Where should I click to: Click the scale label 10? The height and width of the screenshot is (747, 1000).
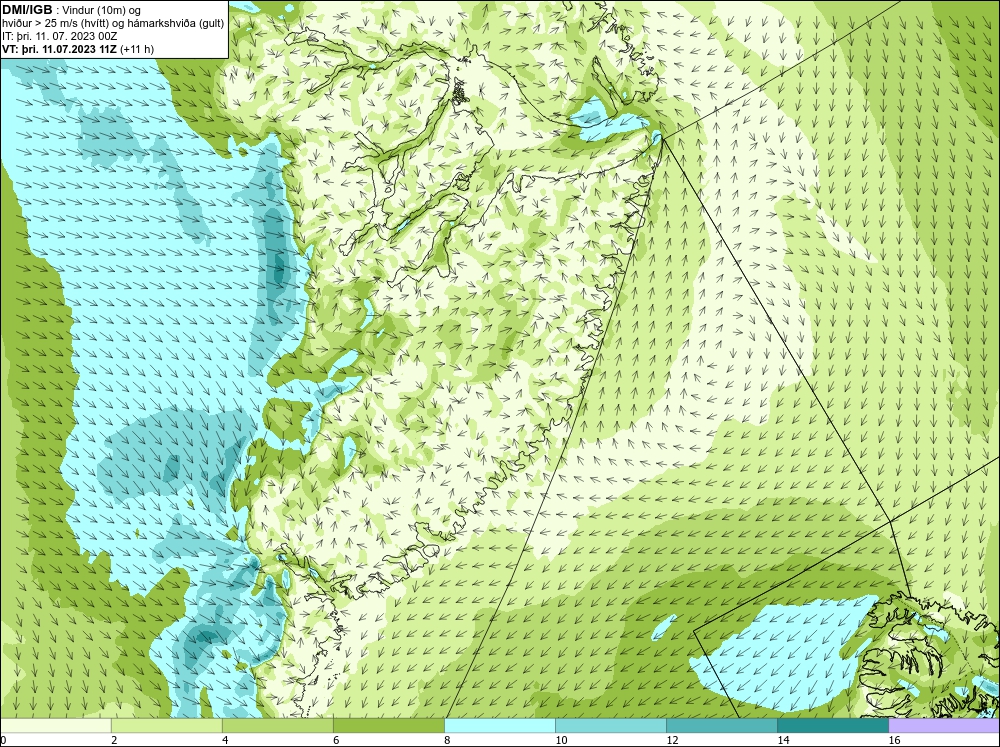pos(561,740)
